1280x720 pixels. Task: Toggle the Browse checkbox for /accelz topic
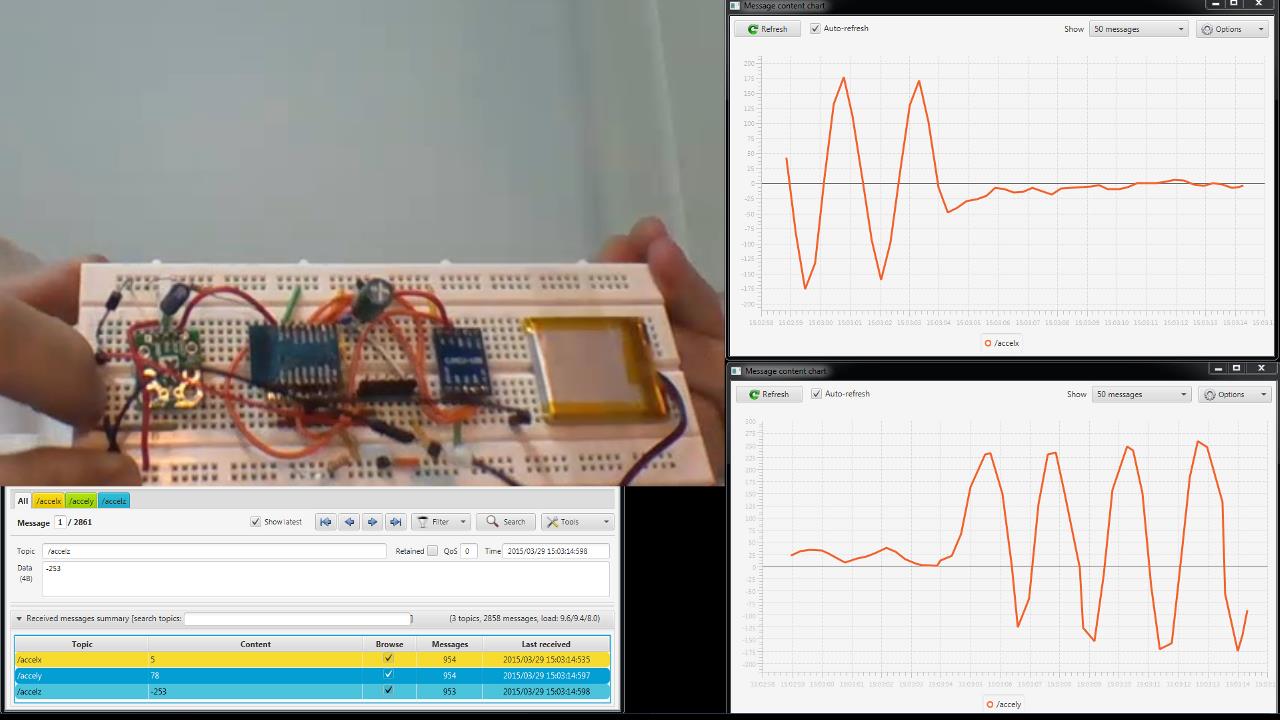tap(389, 691)
